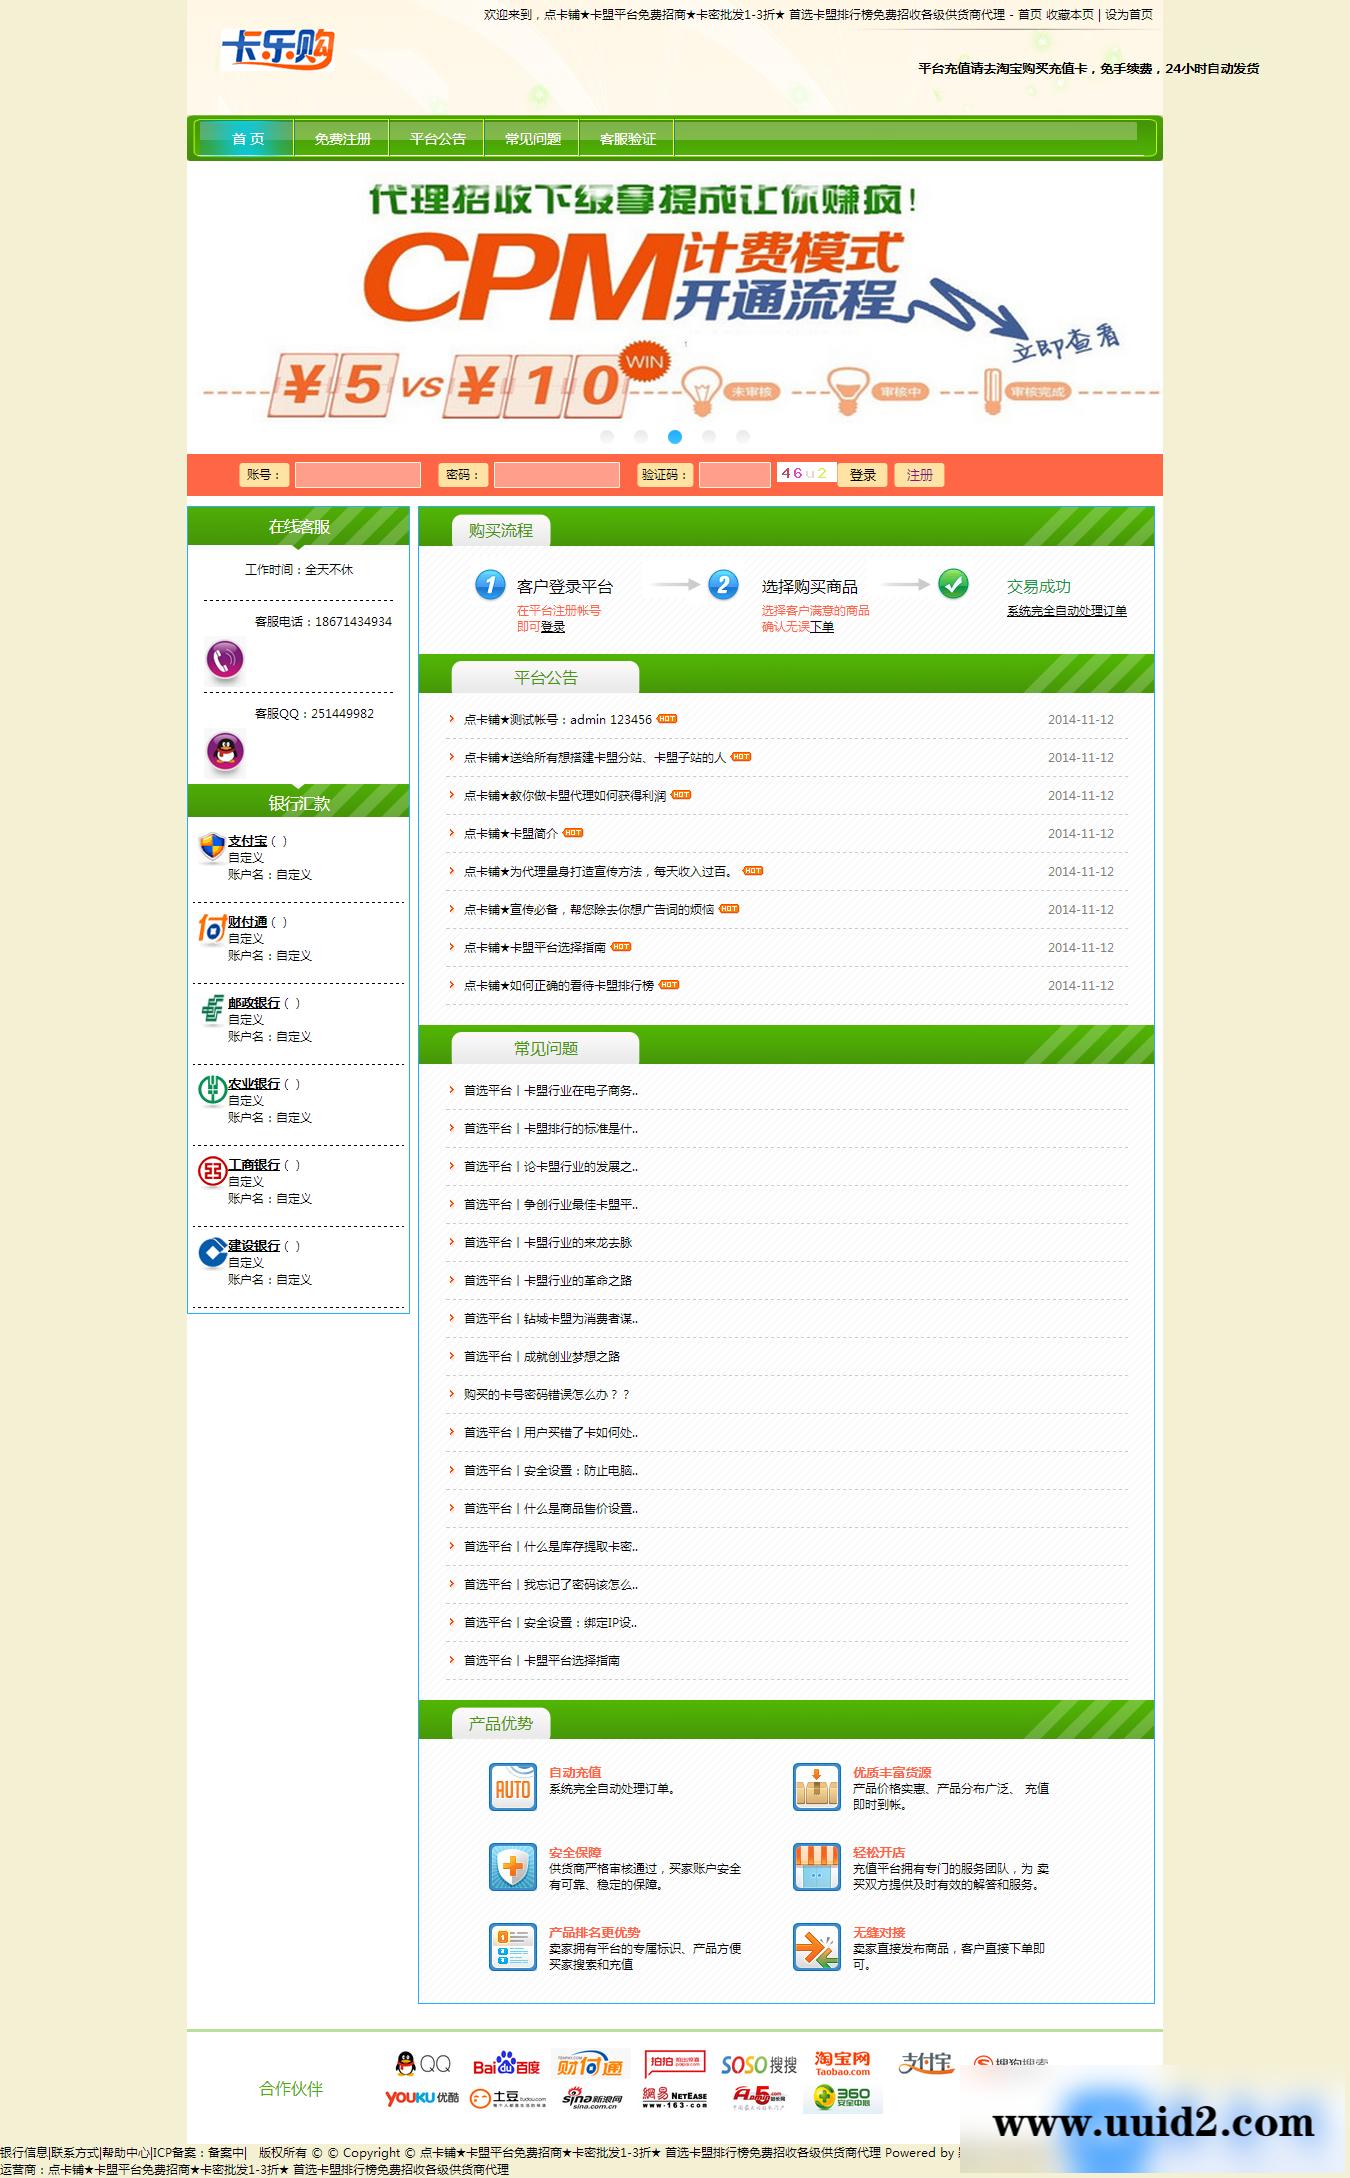The height and width of the screenshot is (2178, 1350).
Task: Open the 免费注册 navigation tab
Action: coord(342,139)
